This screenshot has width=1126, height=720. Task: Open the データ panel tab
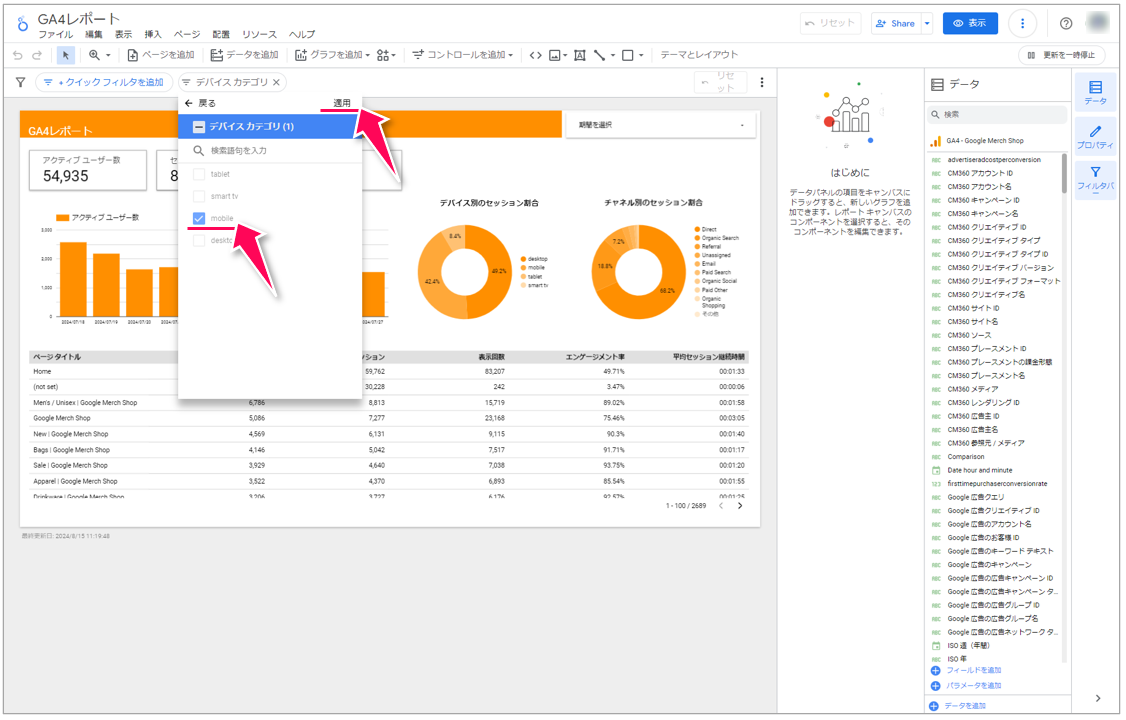click(1095, 93)
